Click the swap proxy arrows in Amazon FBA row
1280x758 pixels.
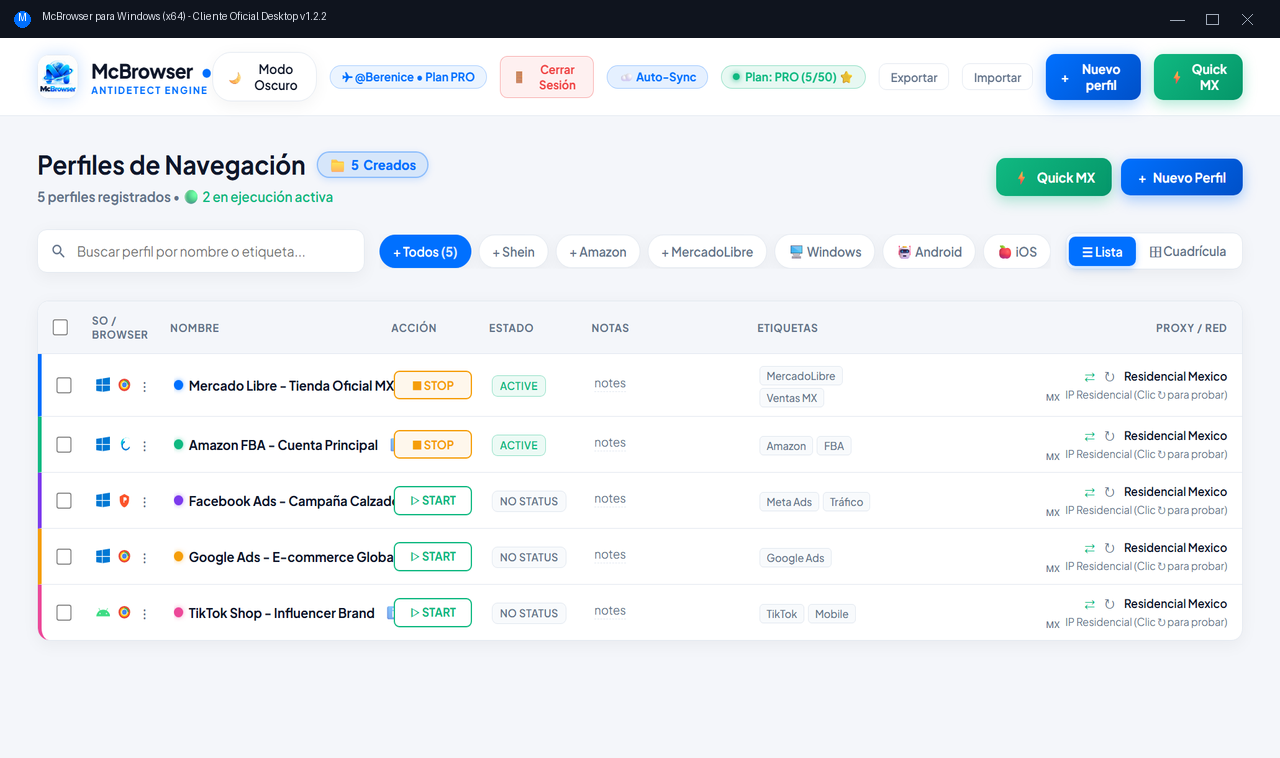(x=1090, y=436)
